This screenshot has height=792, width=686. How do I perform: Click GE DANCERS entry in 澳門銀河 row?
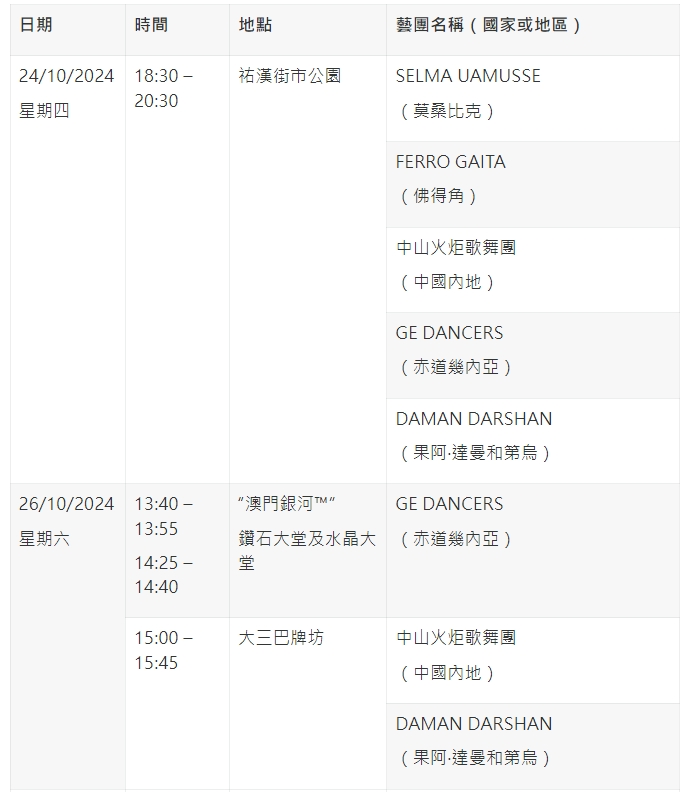pyautogui.click(x=533, y=551)
